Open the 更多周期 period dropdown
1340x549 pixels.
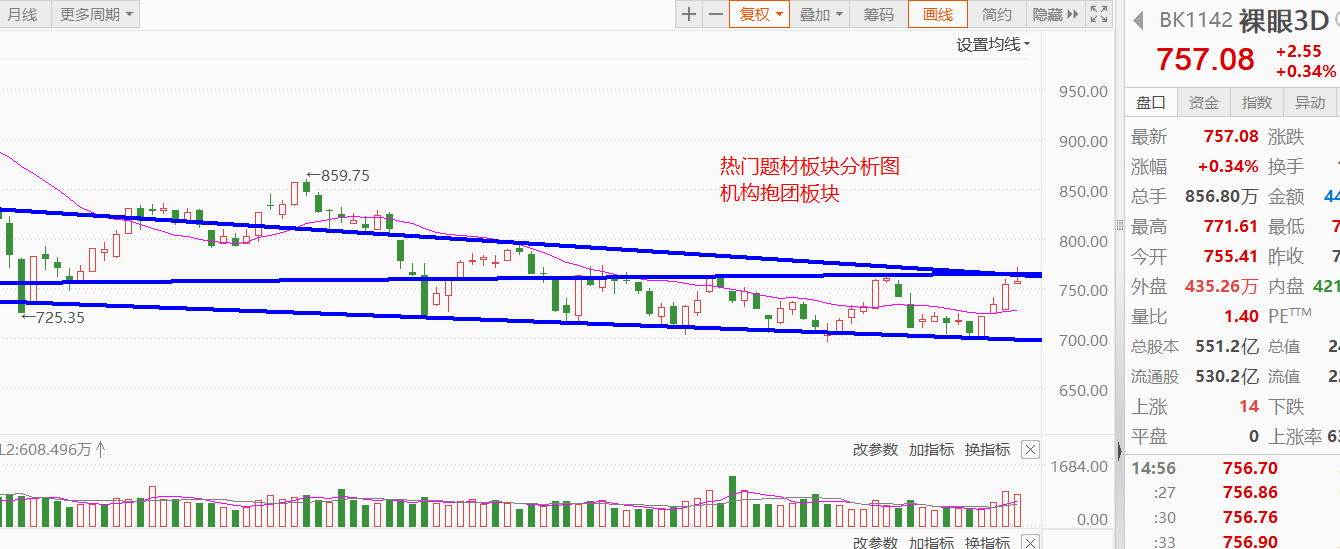[x=96, y=14]
